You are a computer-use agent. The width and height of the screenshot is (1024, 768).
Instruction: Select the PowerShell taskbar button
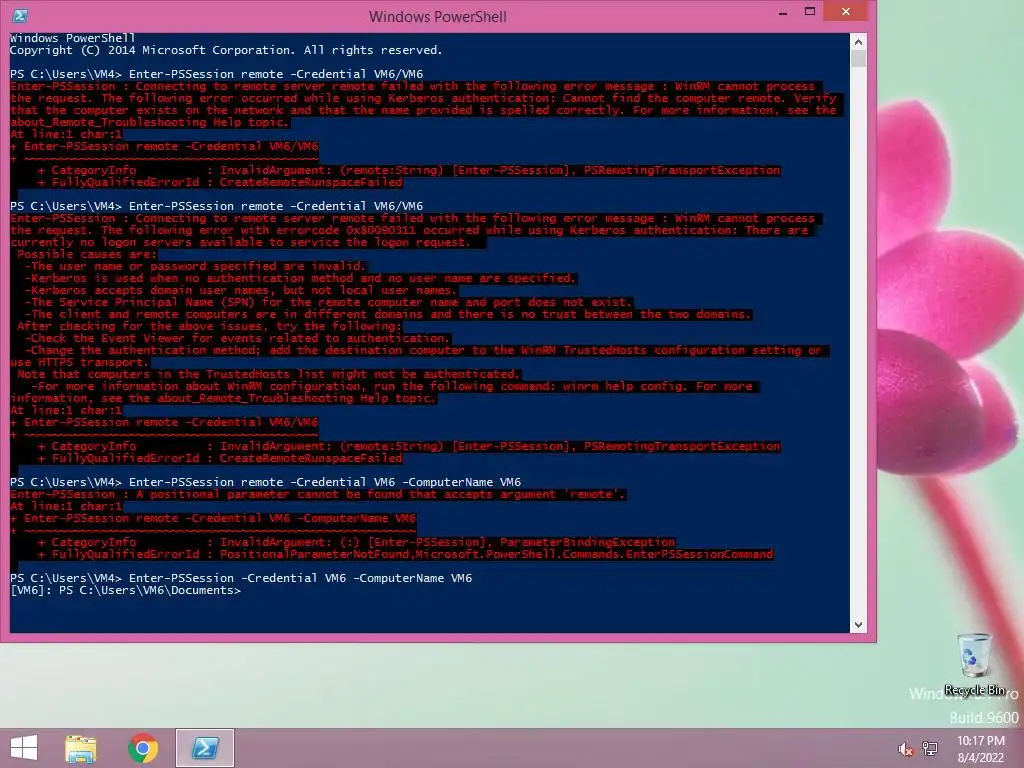click(204, 748)
